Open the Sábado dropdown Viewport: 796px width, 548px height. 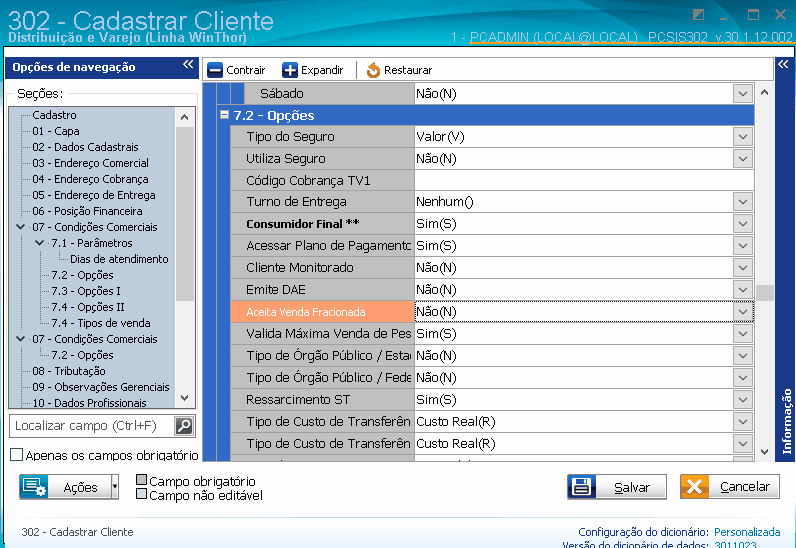pos(743,94)
